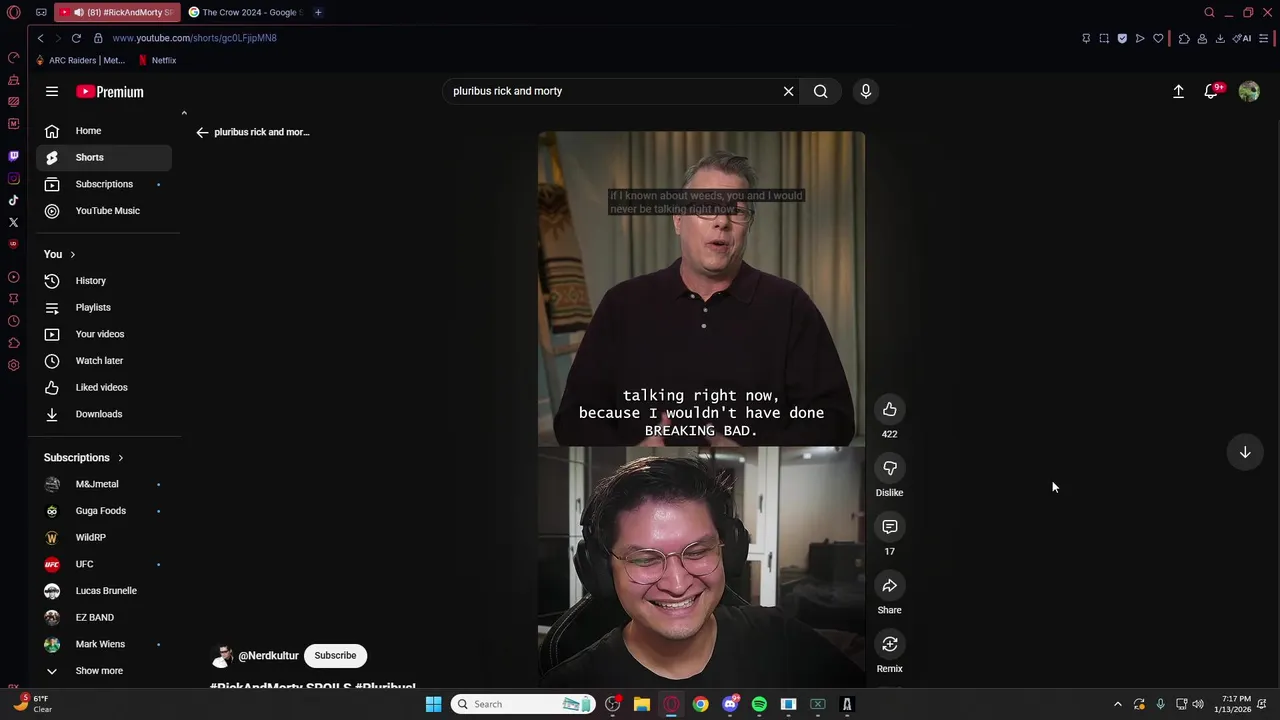The image size is (1280, 720).
Task: Open the @Nerdkultur channel link
Action: click(268, 656)
